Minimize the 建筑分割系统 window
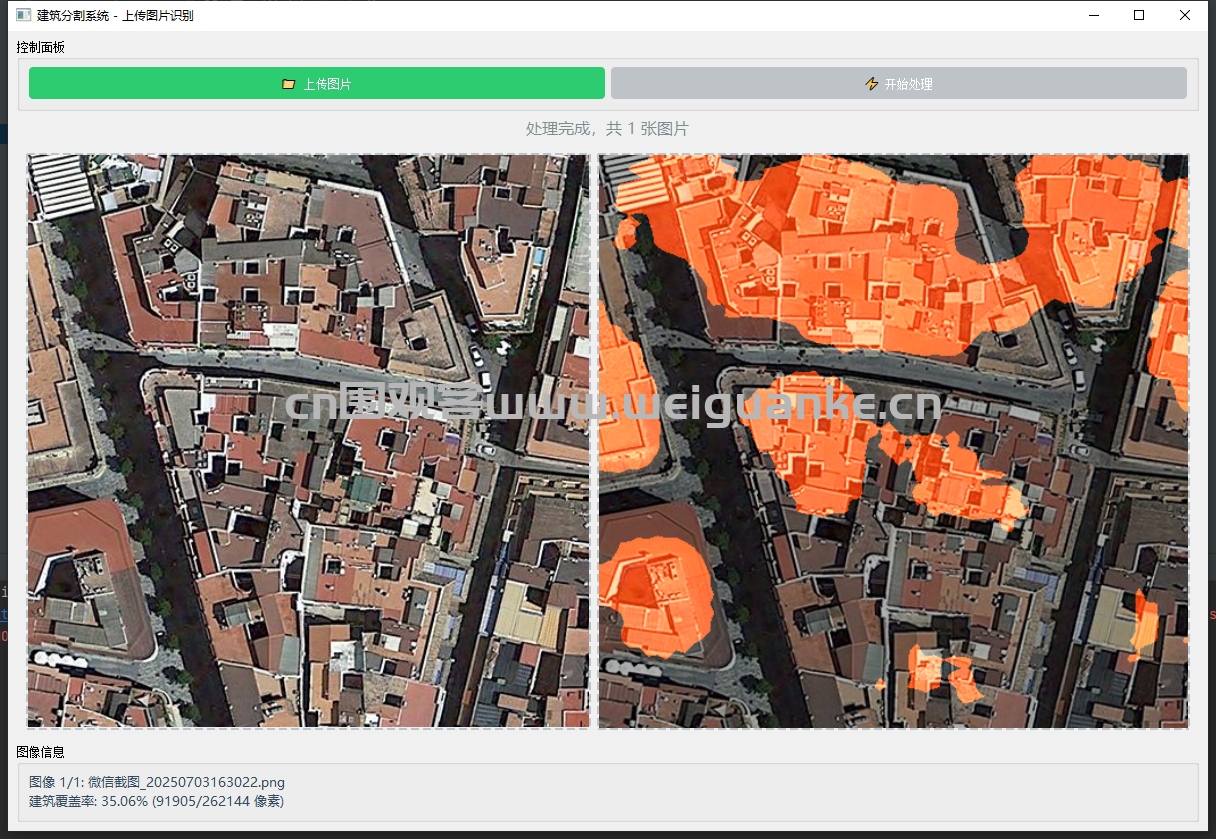 [1093, 15]
